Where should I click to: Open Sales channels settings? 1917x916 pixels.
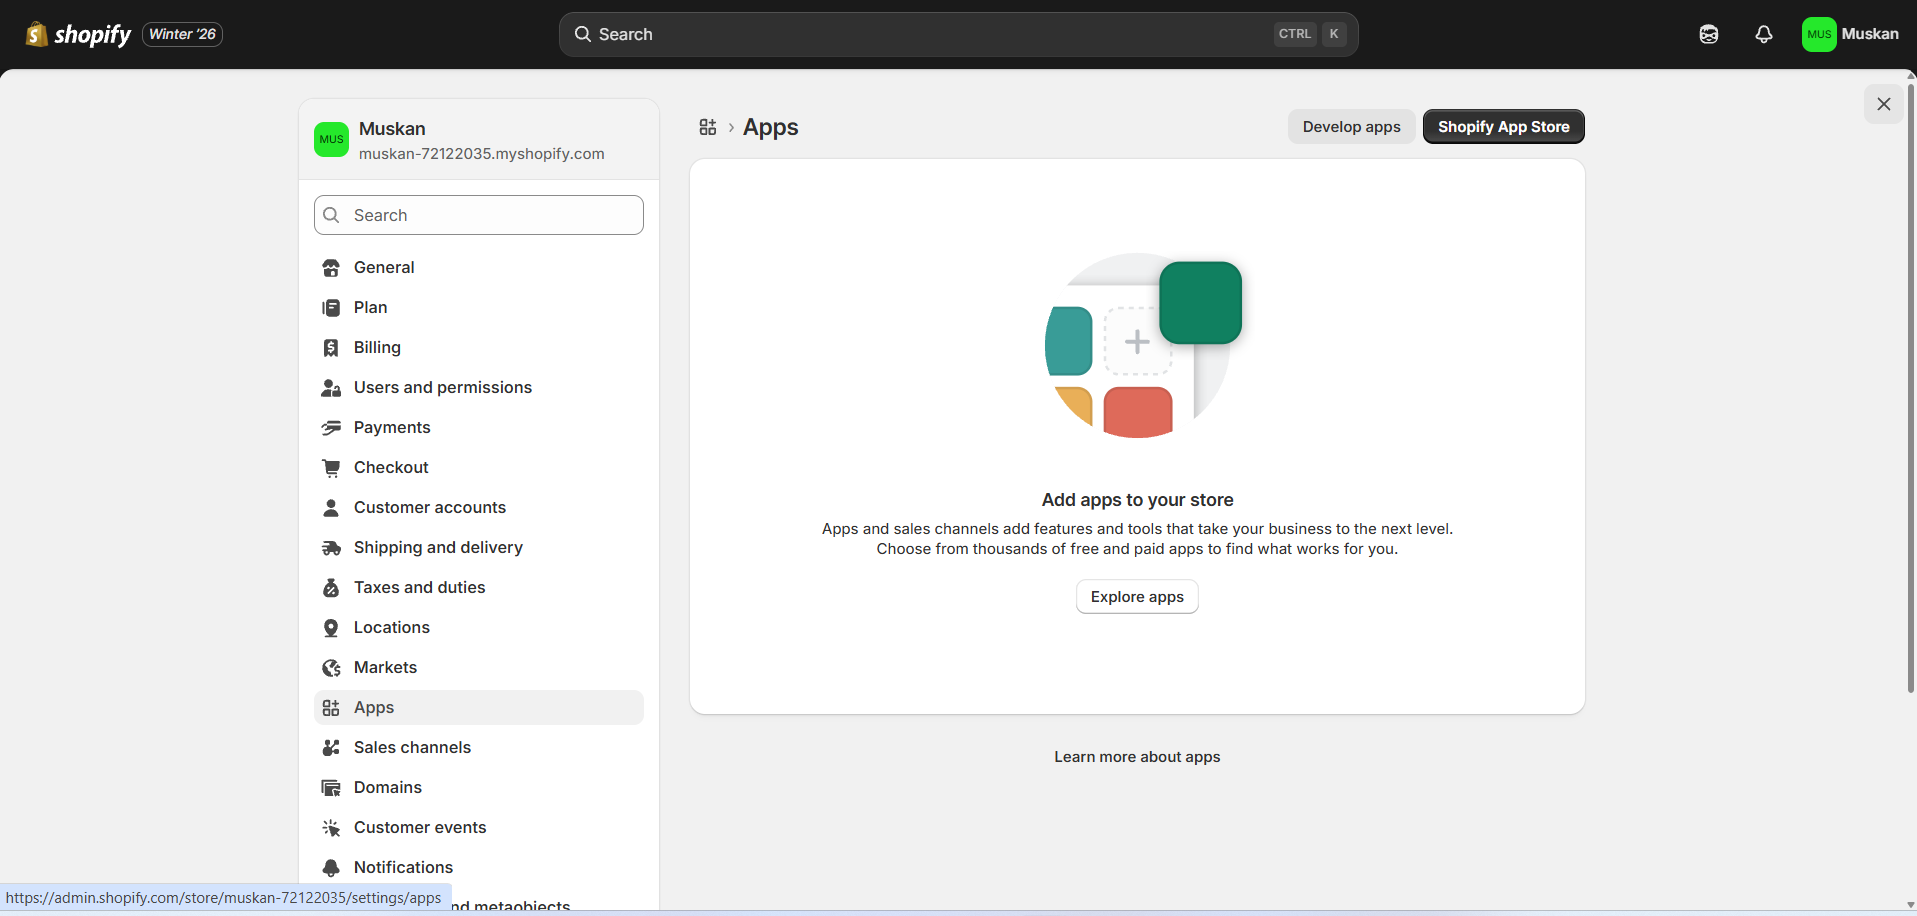tap(412, 748)
